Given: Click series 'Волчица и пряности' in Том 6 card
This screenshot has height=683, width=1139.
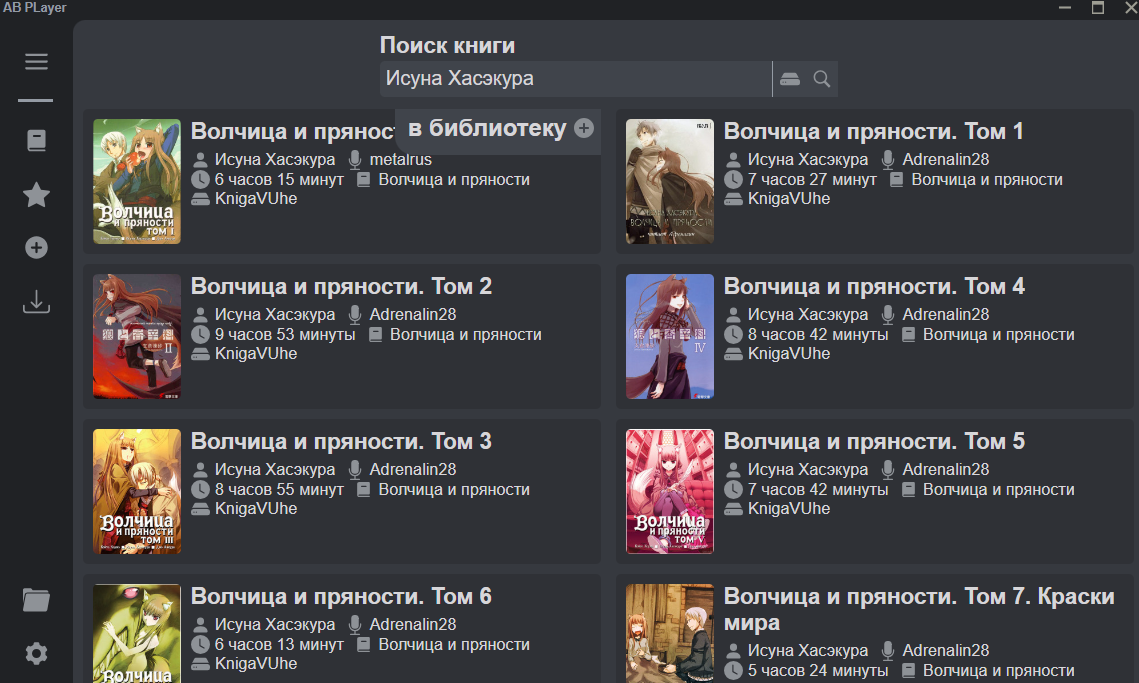Looking at the screenshot, I should pos(454,644).
